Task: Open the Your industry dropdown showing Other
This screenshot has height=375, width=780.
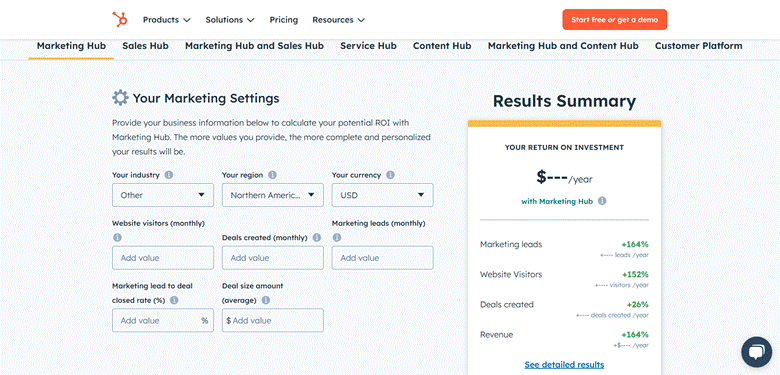Action: click(x=163, y=195)
